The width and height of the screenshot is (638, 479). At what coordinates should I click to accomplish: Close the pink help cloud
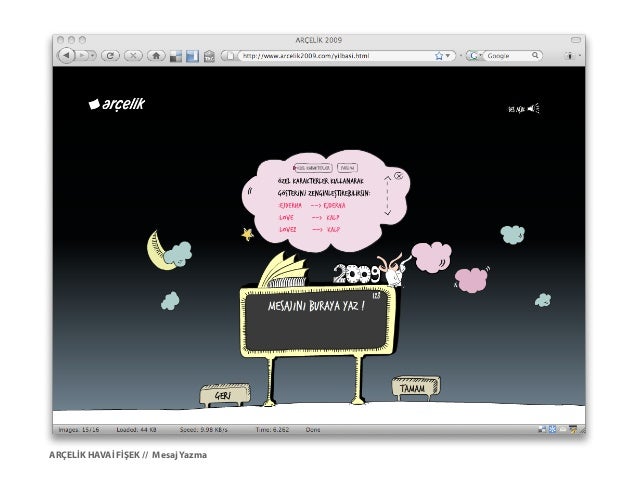[398, 176]
